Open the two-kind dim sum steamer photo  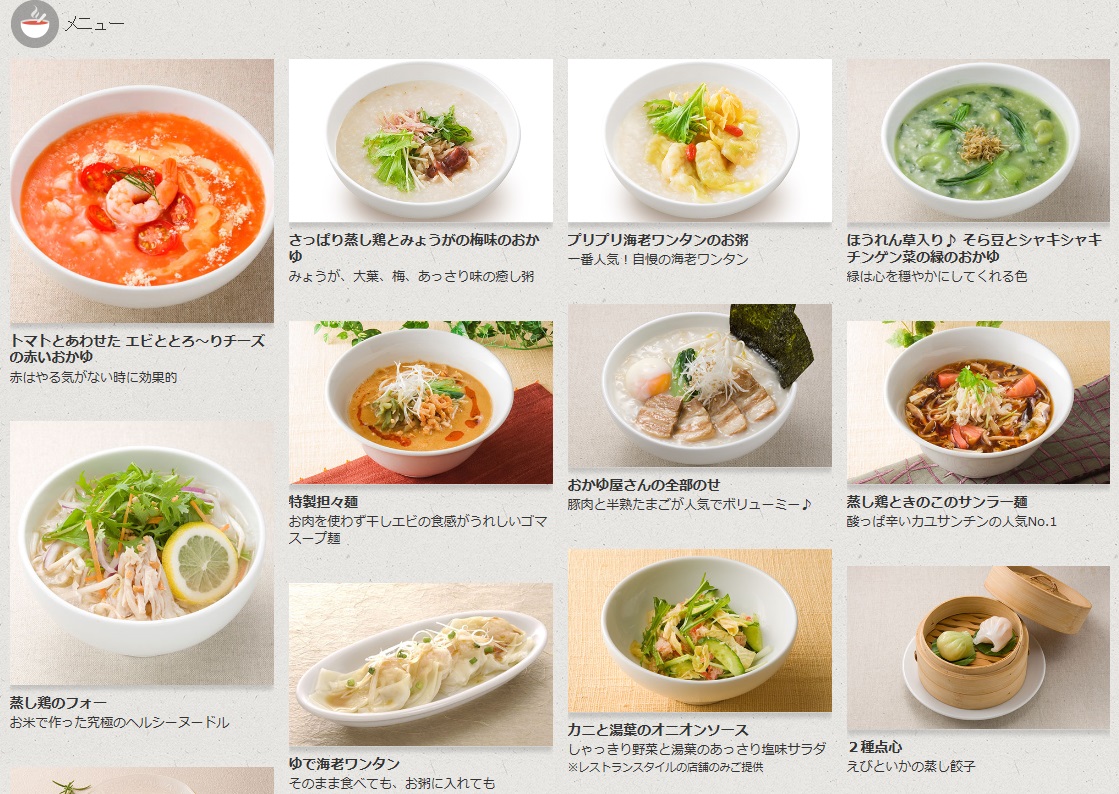tap(978, 648)
